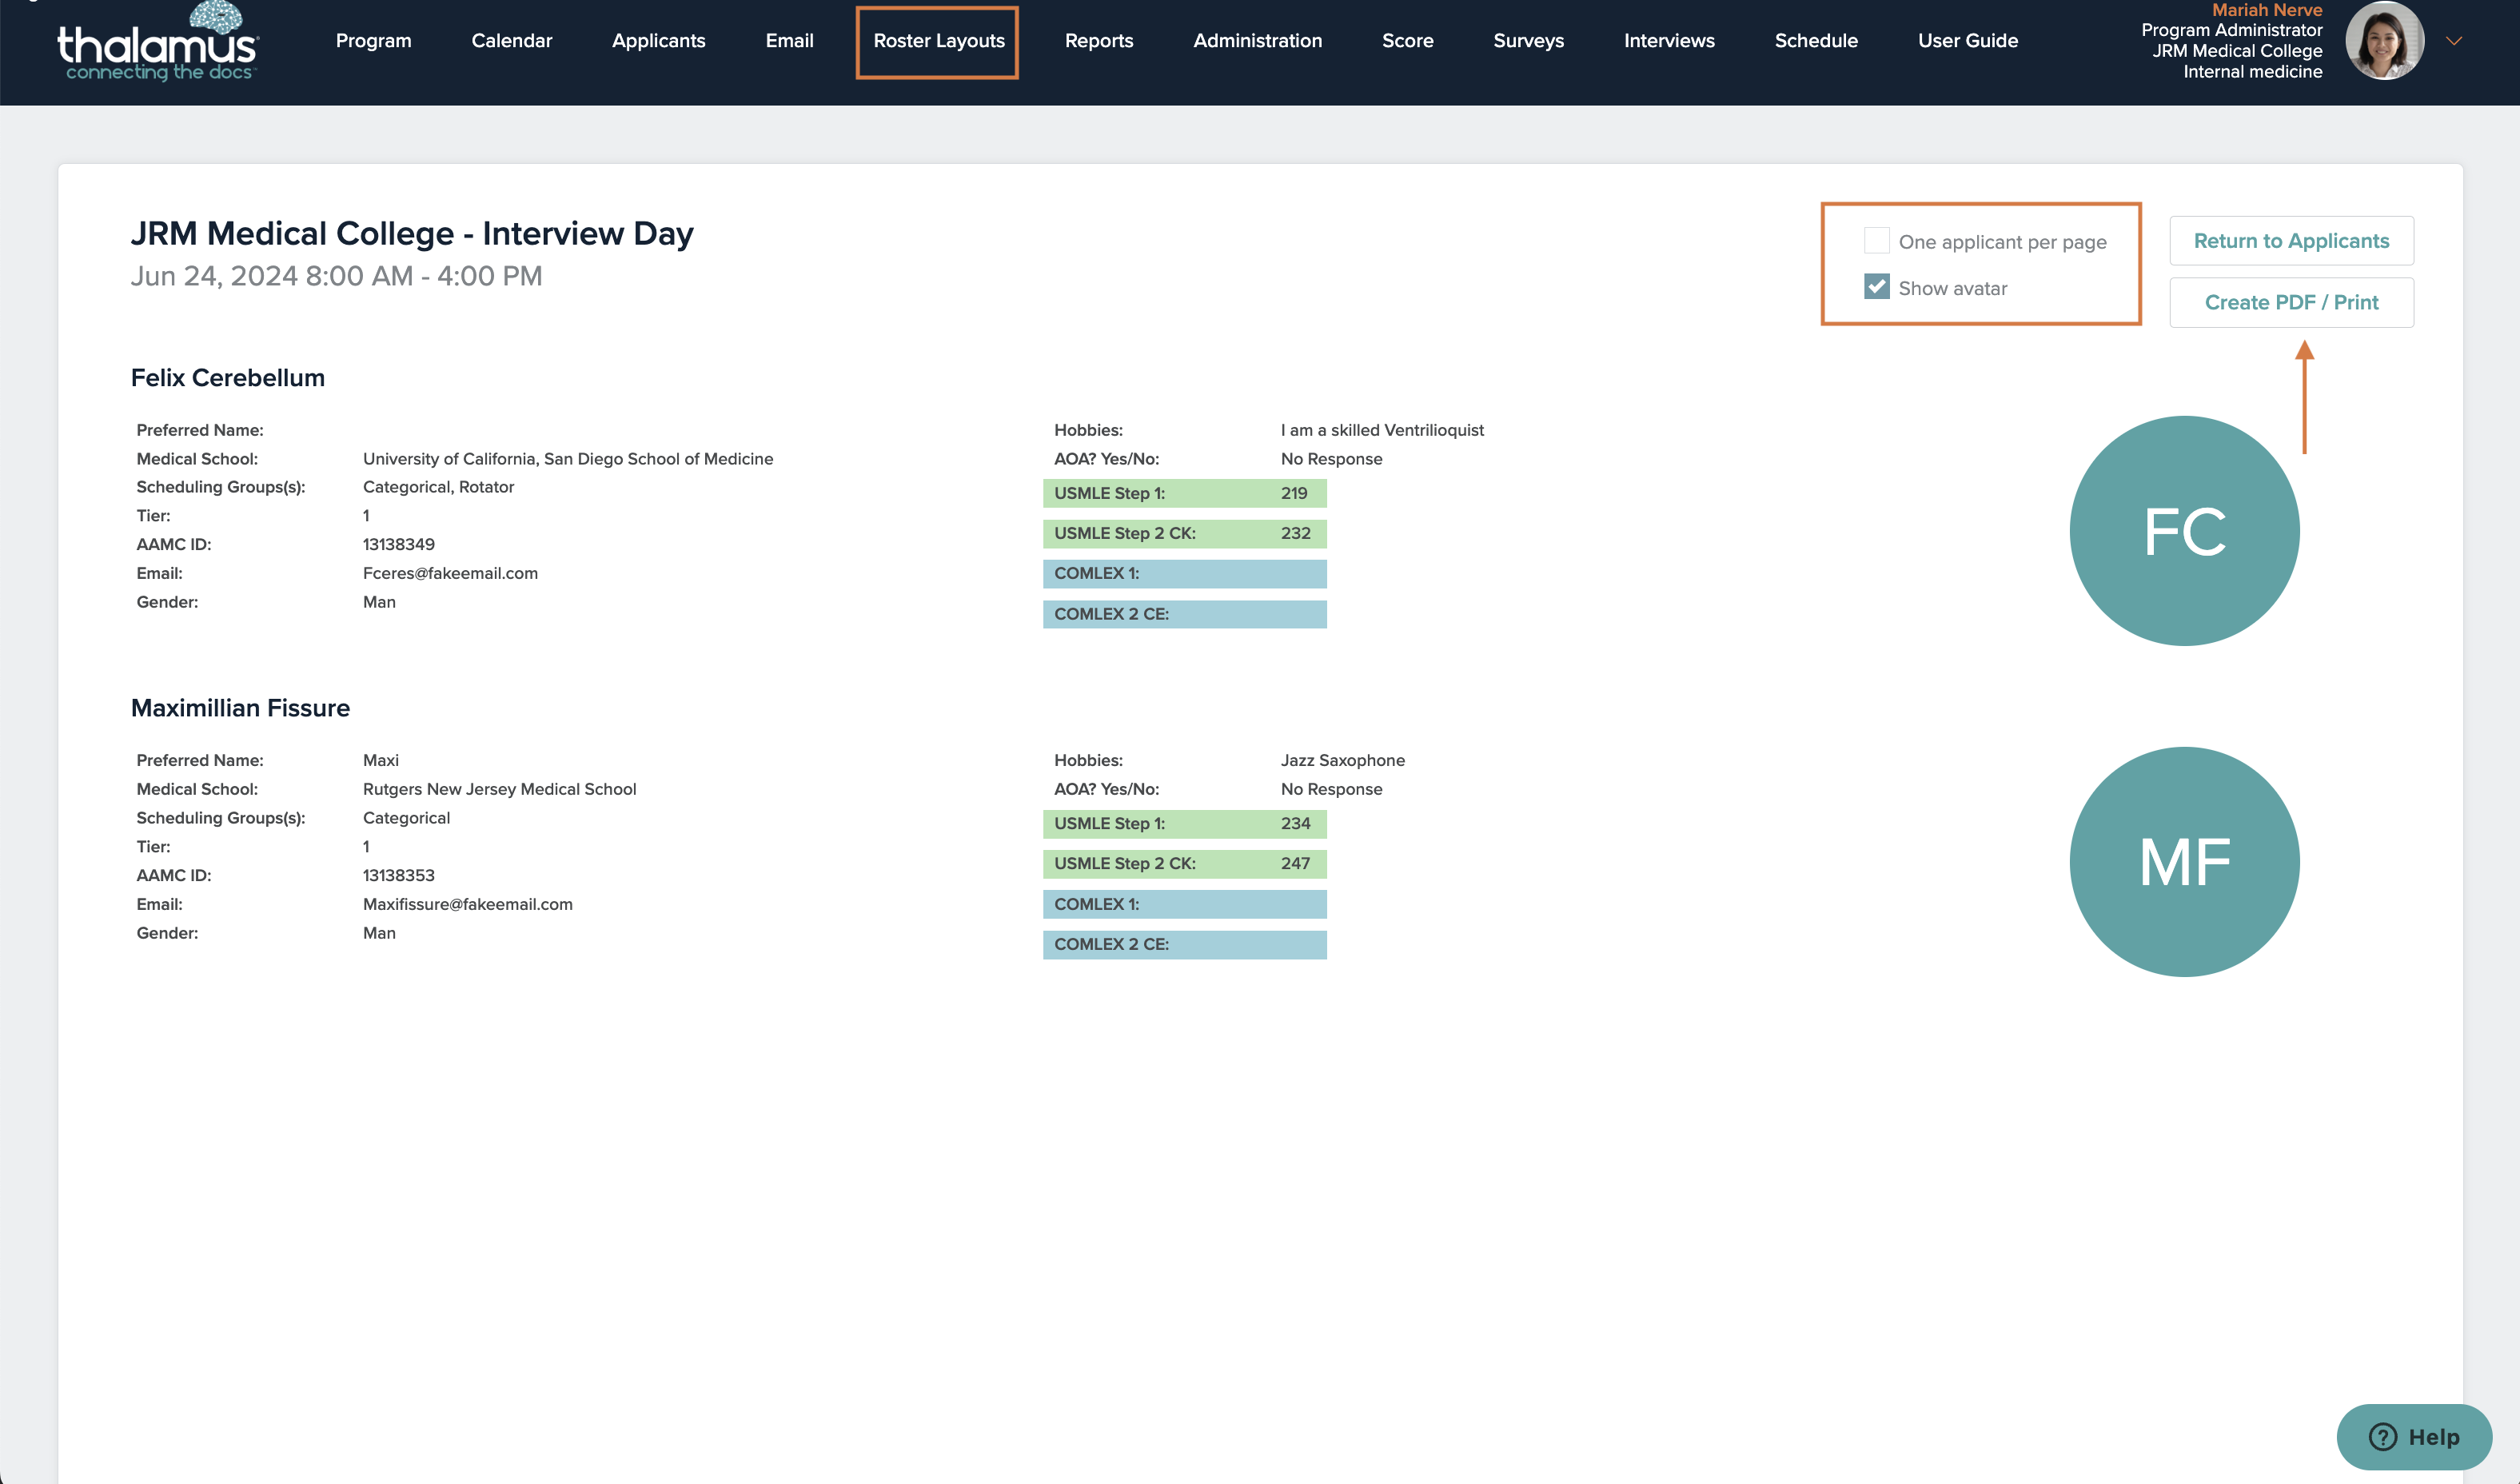The height and width of the screenshot is (1484, 2520).
Task: Go to the Score menu
Action: pyautogui.click(x=1408, y=41)
